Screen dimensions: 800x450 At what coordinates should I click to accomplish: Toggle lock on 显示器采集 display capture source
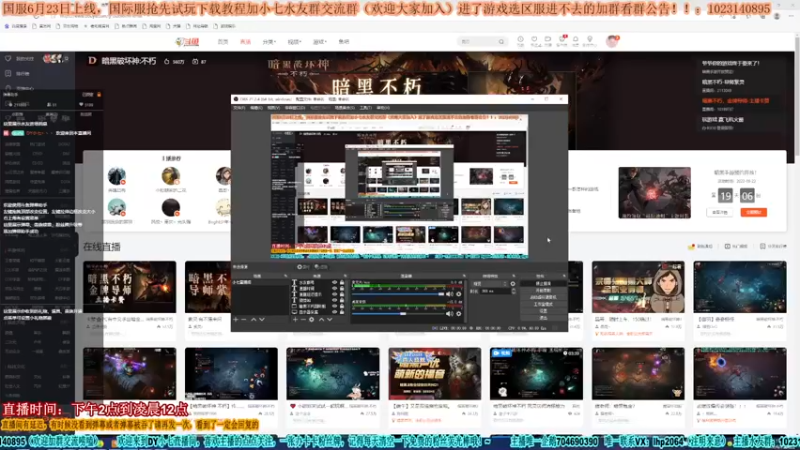(x=342, y=312)
